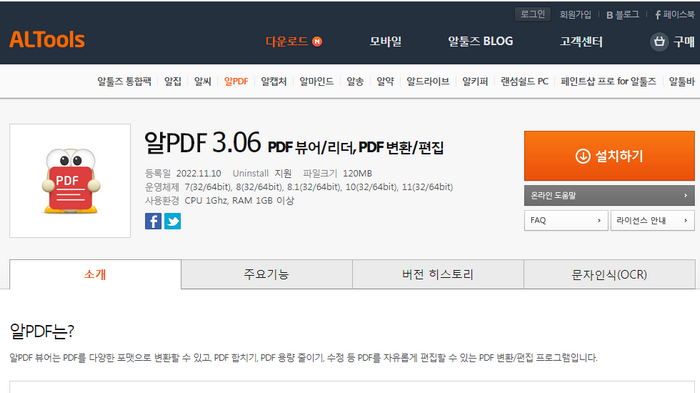
Task: Click registration date 2022.11.10
Action: 199,173
